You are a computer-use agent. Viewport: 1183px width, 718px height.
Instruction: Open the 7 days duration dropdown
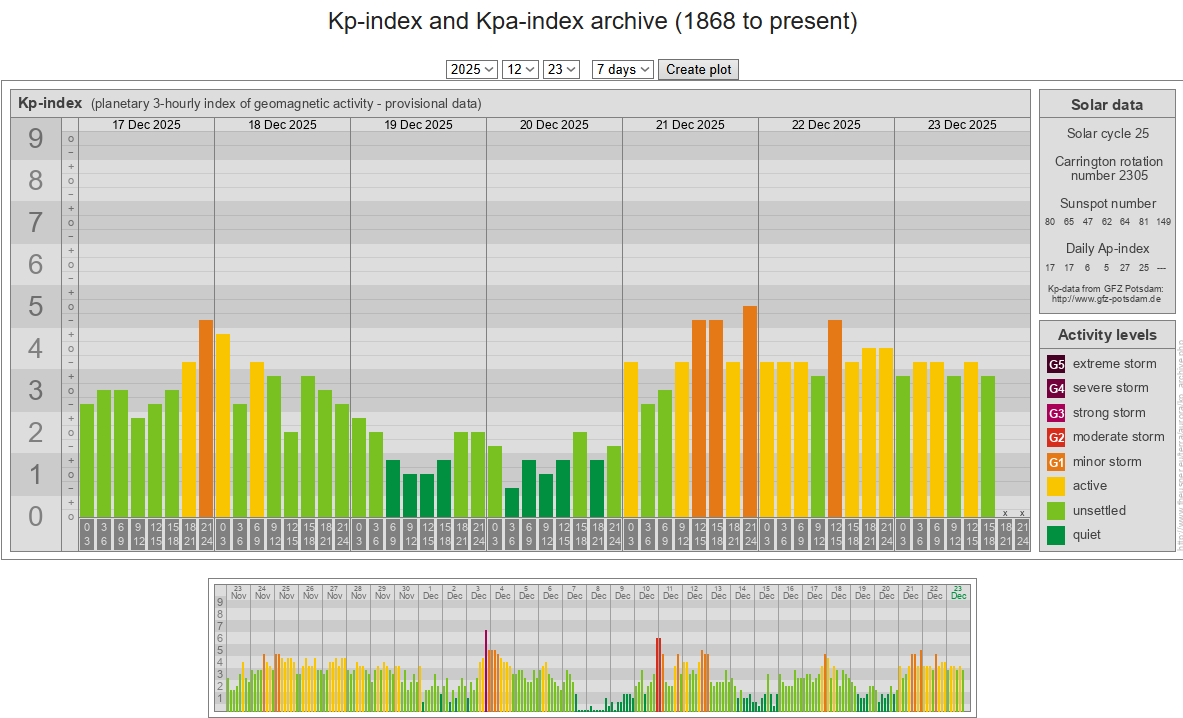(622, 69)
